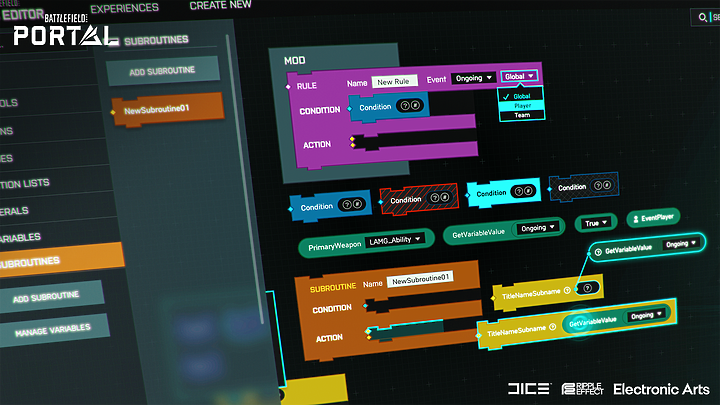Choose Global option in scope list

point(521,96)
